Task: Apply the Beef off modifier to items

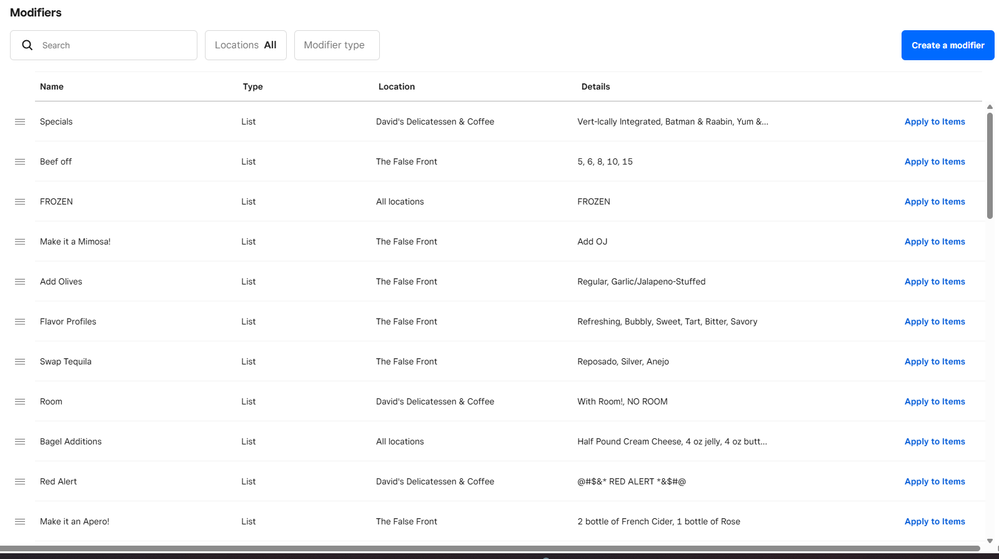Action: (x=935, y=162)
